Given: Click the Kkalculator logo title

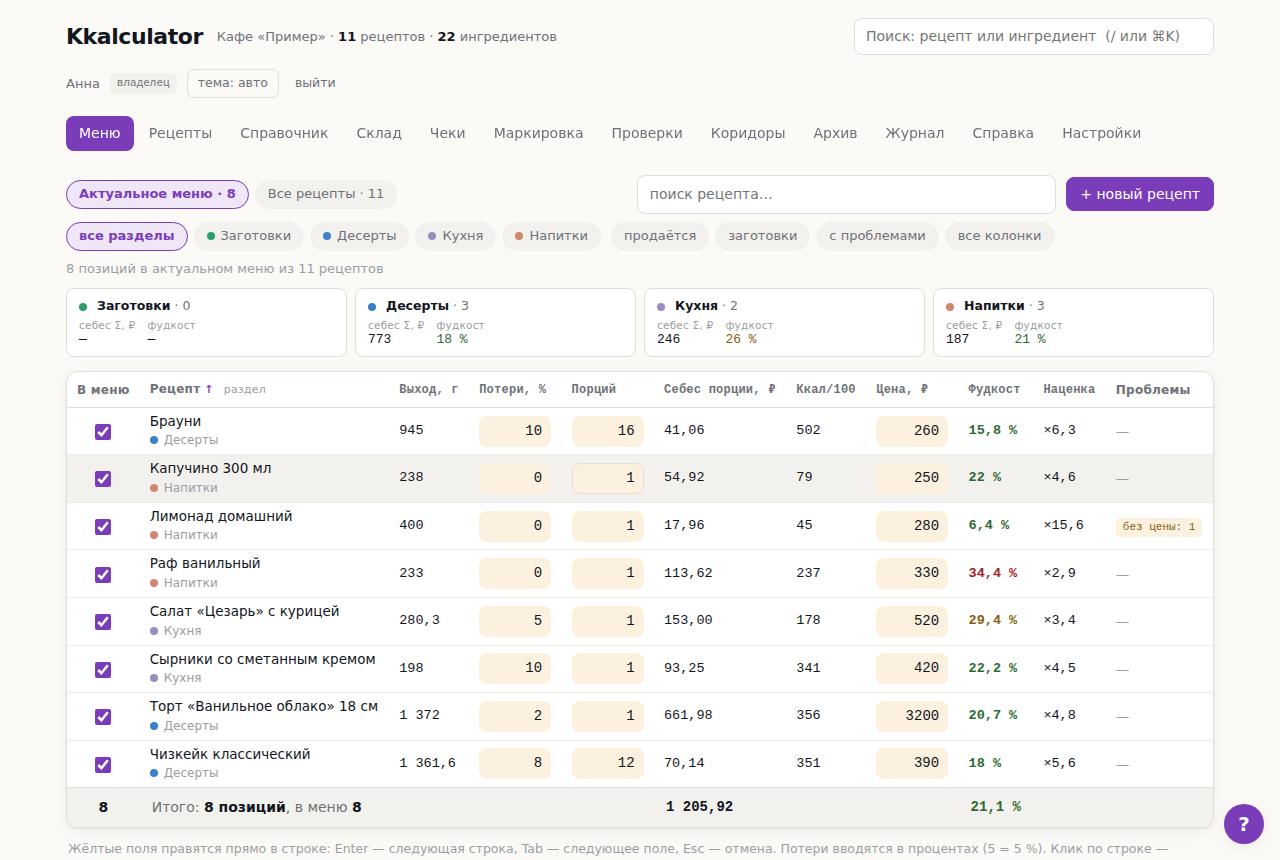Looking at the screenshot, I should pos(135,37).
